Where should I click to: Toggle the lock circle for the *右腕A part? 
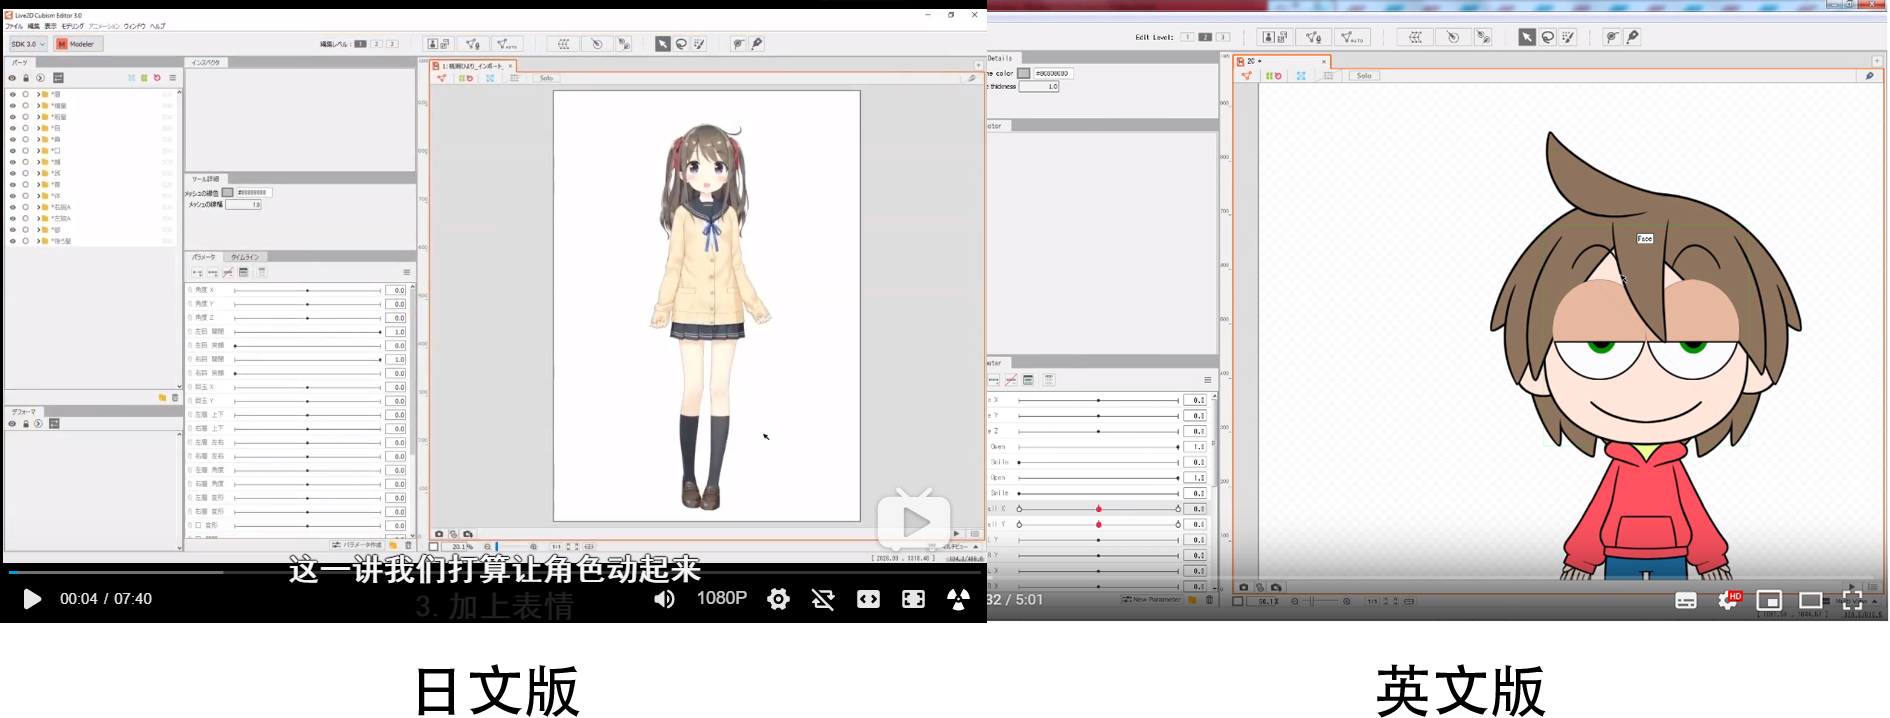[x=26, y=207]
